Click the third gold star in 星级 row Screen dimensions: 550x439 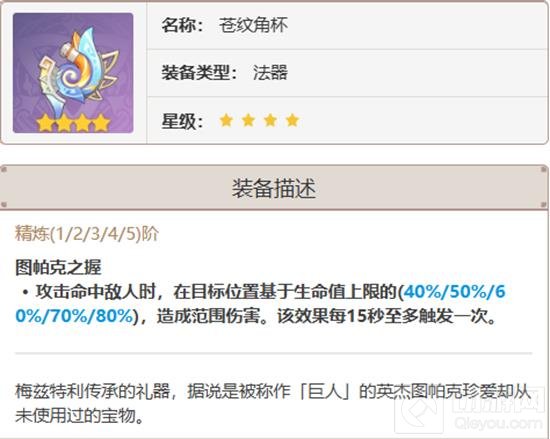270,120
